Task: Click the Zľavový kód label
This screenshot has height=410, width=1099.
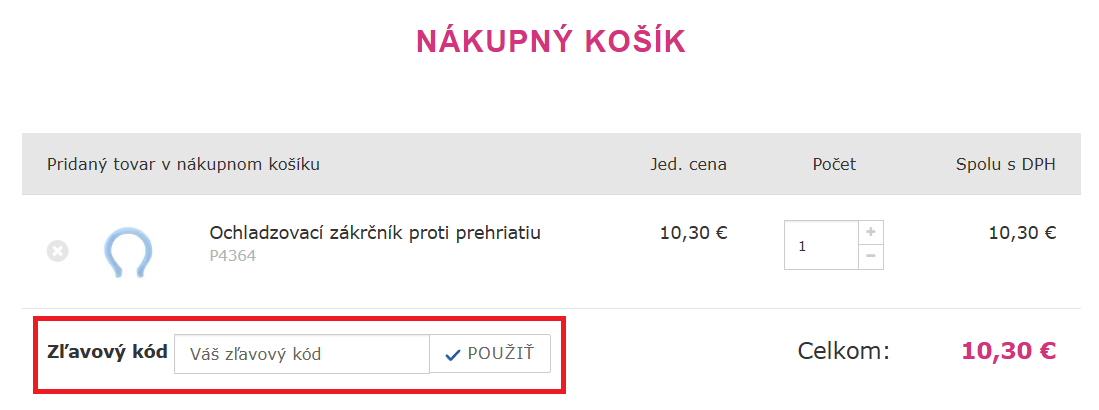Action: [x=107, y=353]
